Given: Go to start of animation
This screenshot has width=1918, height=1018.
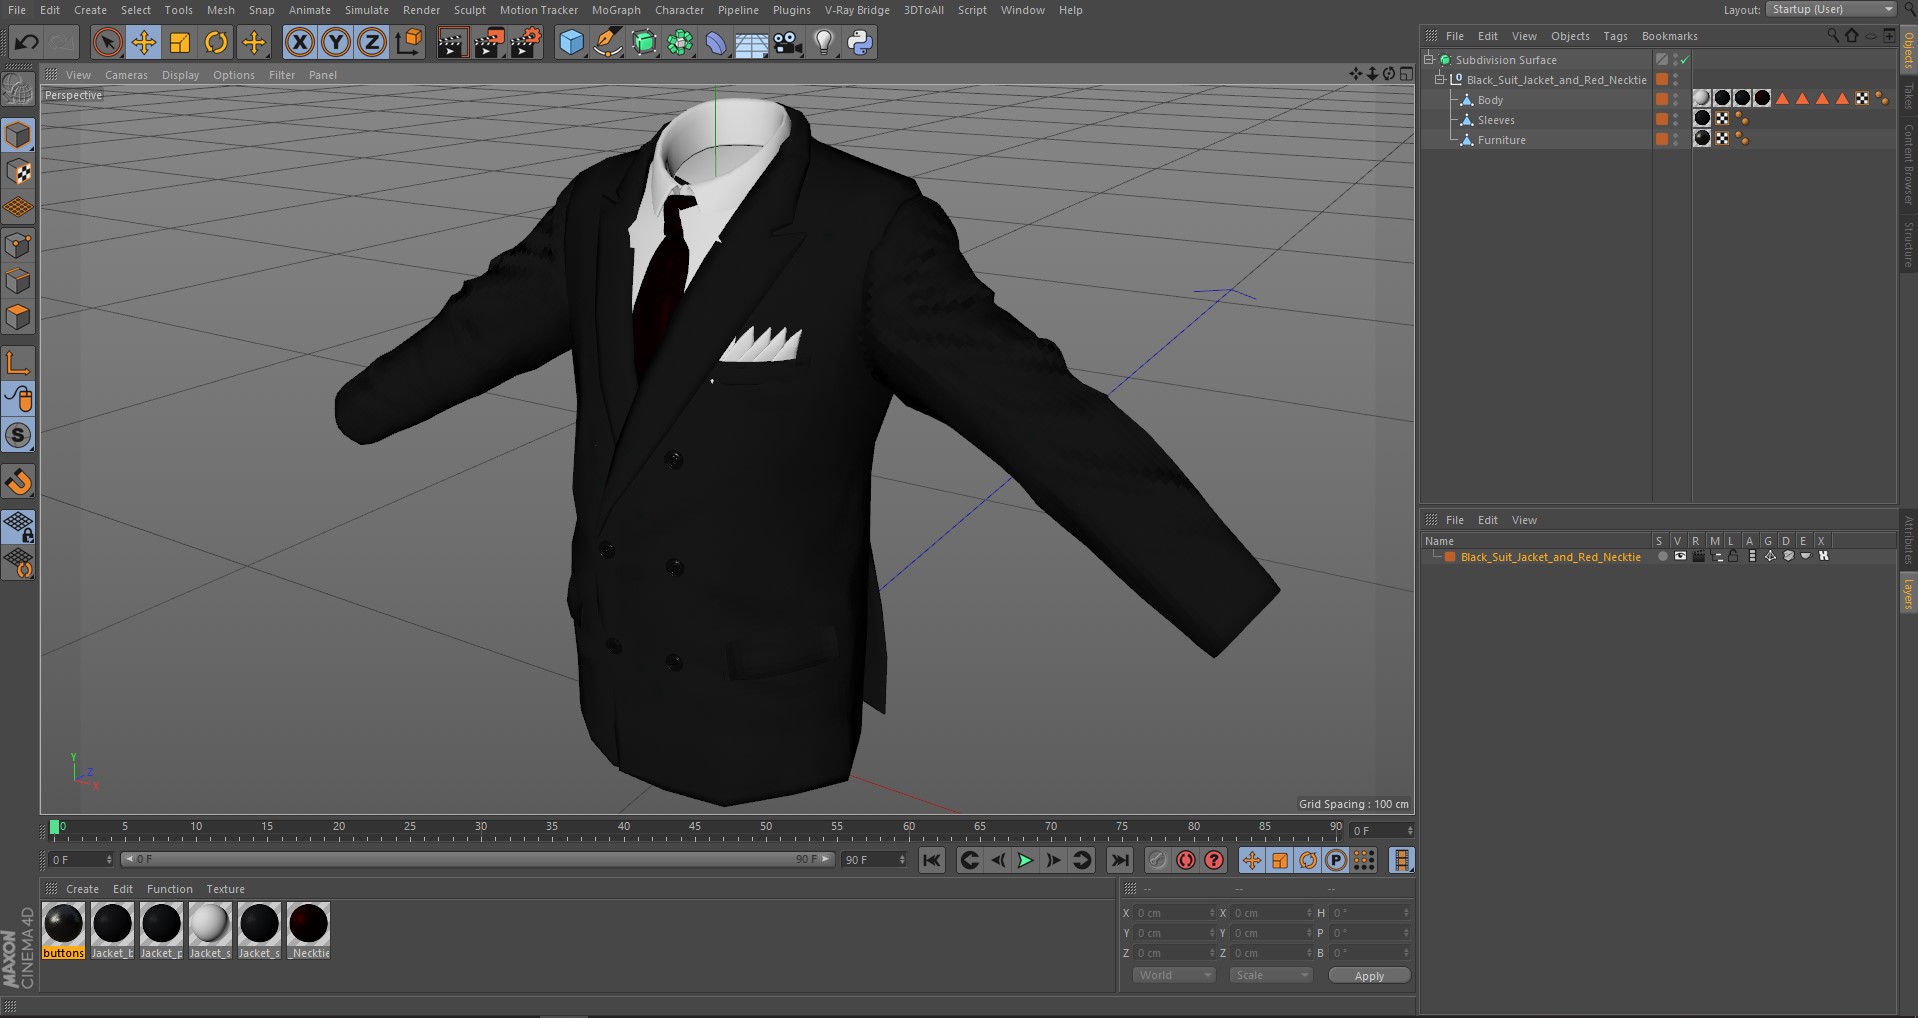Looking at the screenshot, I should [931, 860].
